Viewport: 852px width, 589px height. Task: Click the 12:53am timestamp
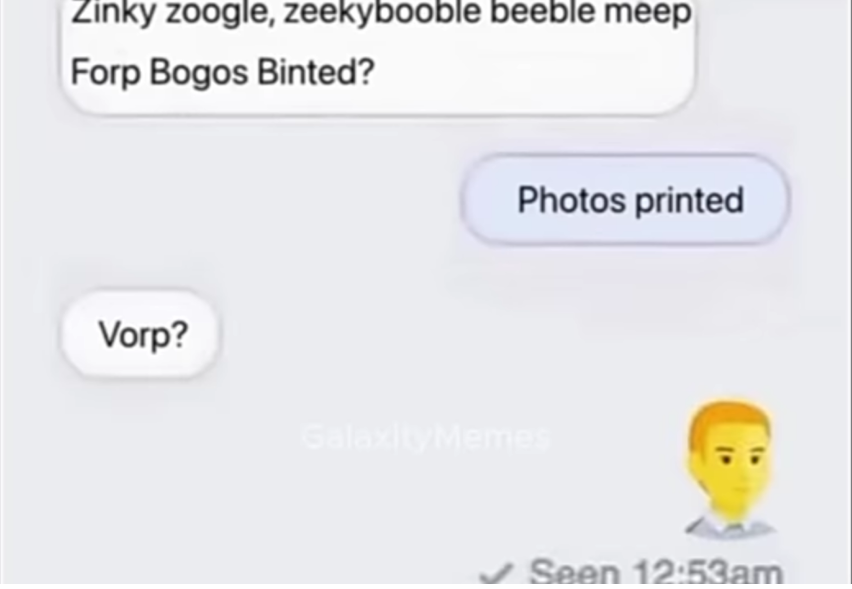click(x=708, y=573)
